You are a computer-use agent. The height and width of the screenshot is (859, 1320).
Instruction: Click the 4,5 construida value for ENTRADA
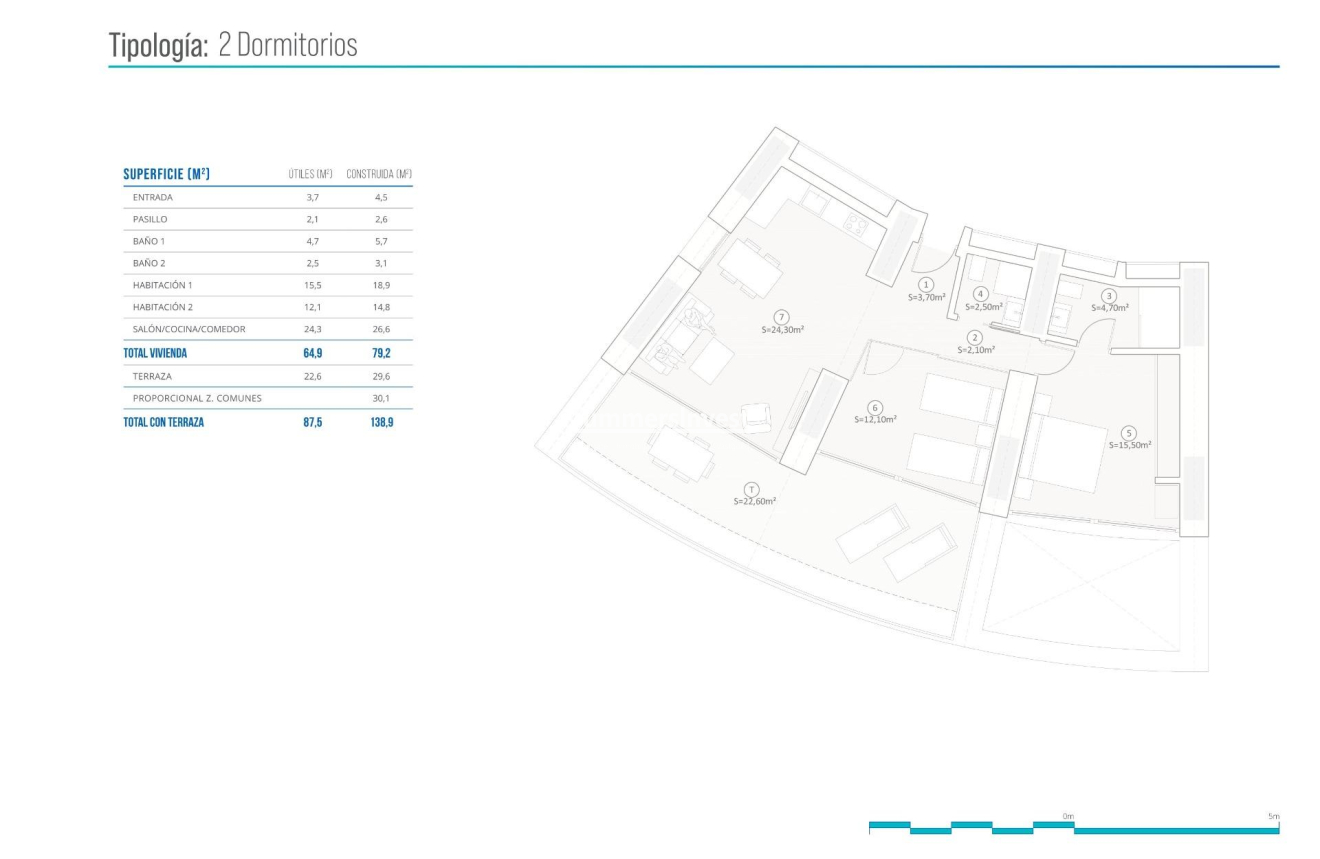pyautogui.click(x=381, y=197)
